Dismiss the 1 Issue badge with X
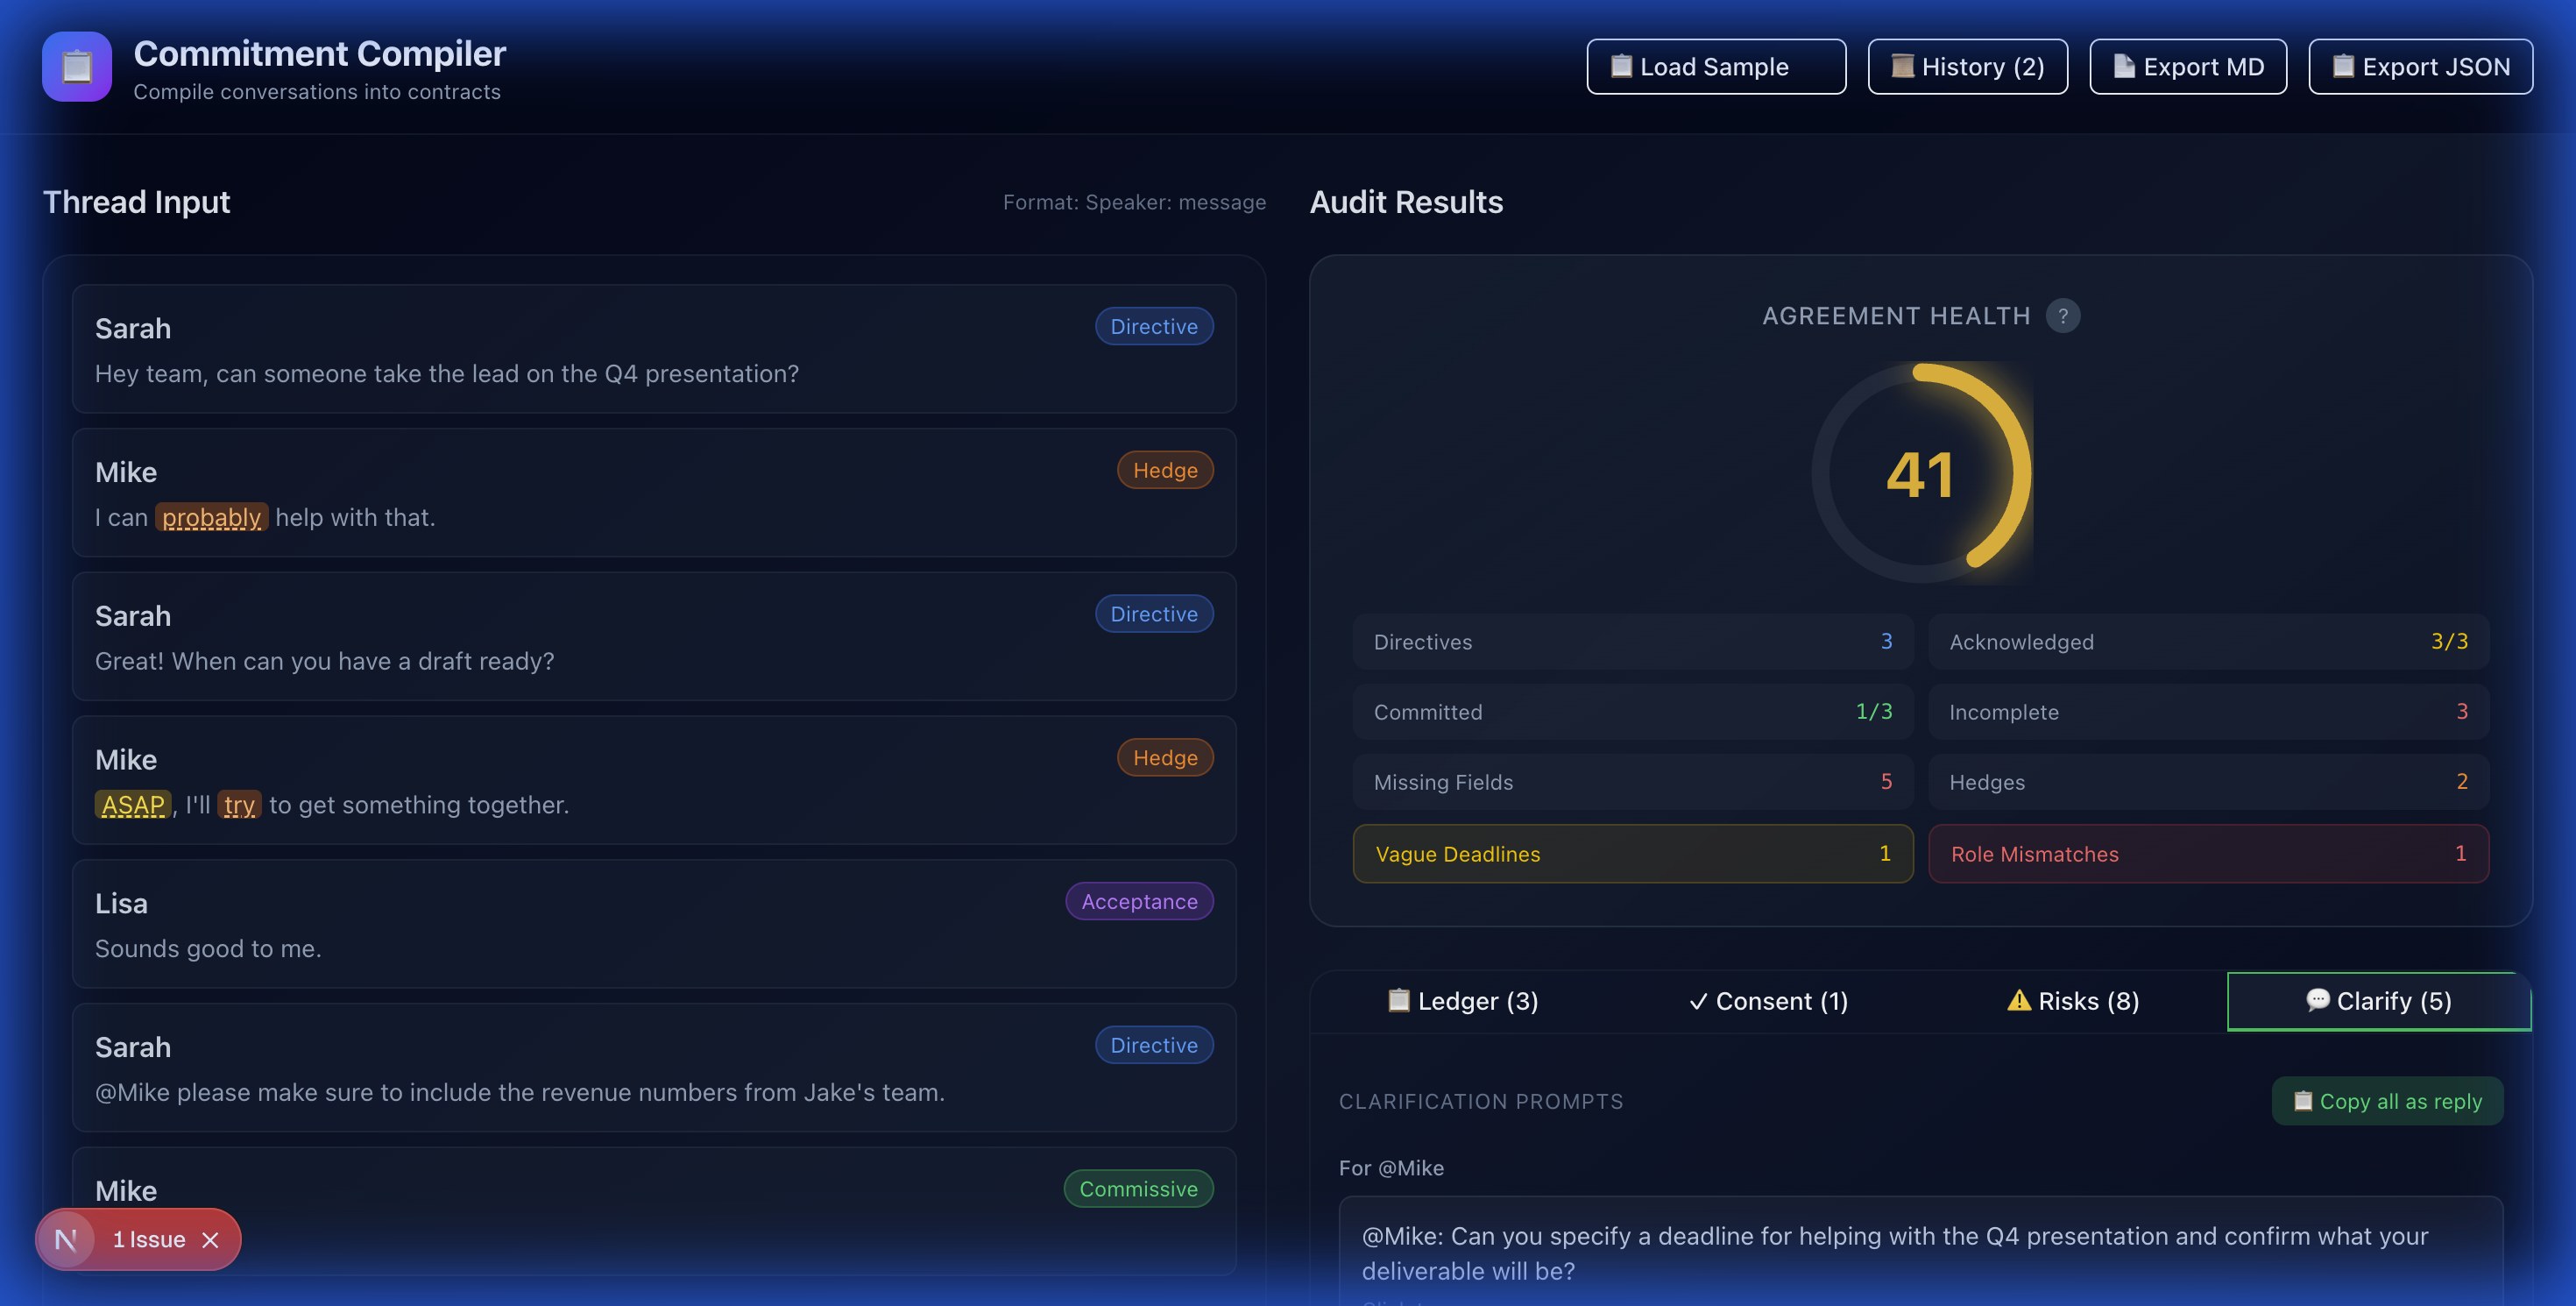The width and height of the screenshot is (2576, 1306). (x=210, y=1240)
